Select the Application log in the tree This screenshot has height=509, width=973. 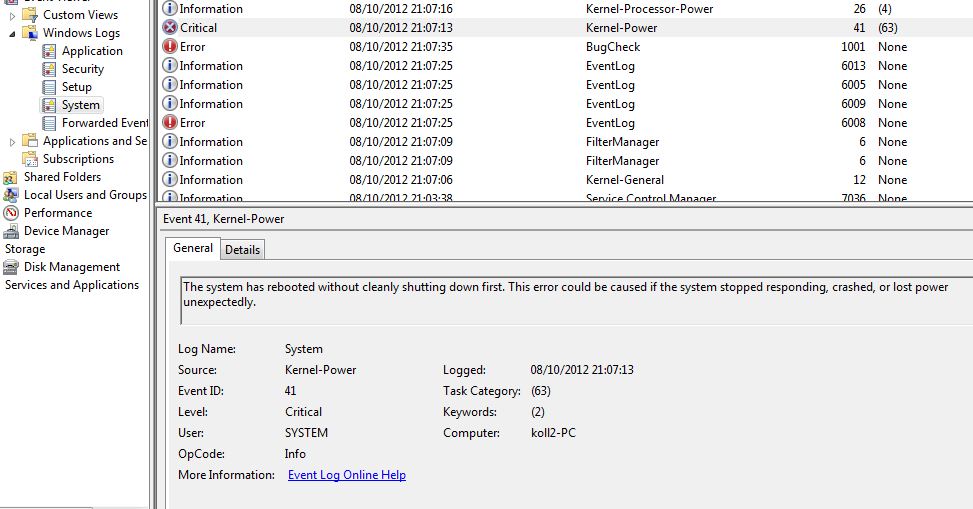click(92, 51)
